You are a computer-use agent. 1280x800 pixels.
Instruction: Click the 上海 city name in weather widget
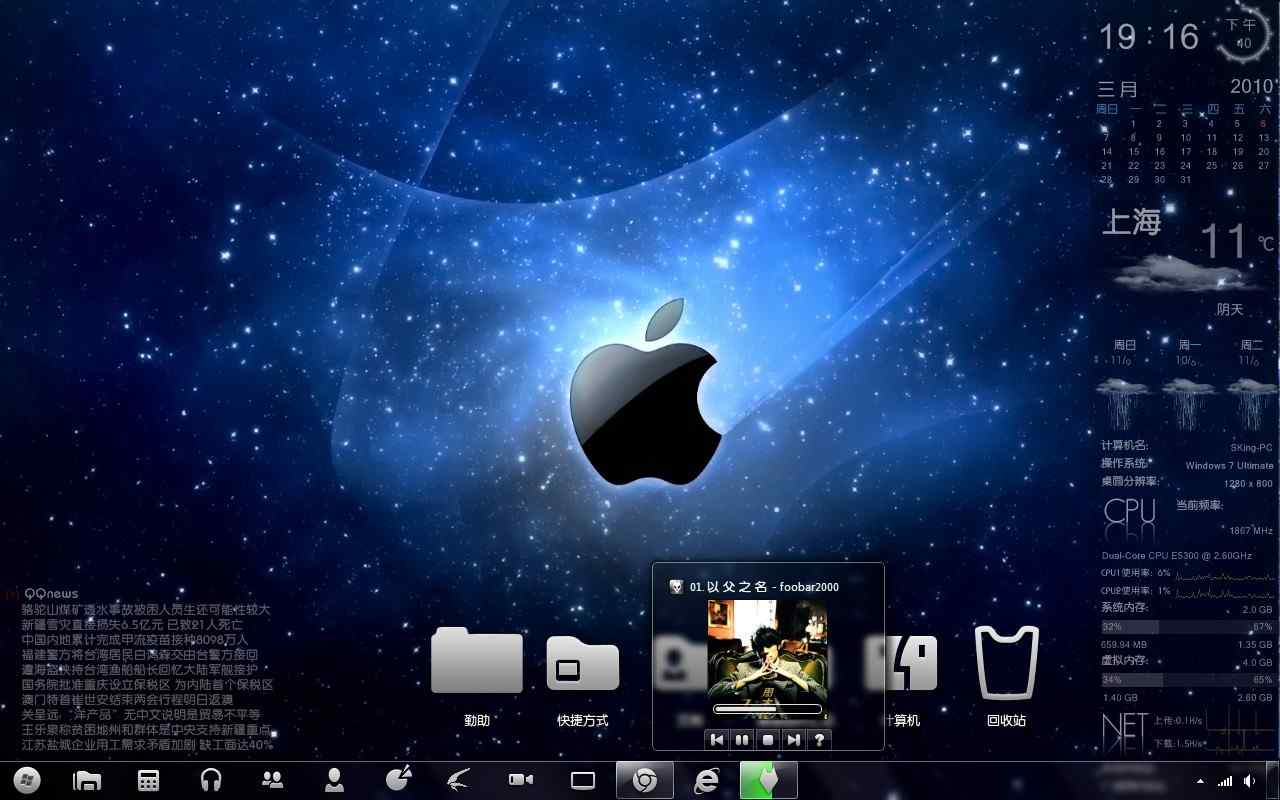(x=1131, y=222)
